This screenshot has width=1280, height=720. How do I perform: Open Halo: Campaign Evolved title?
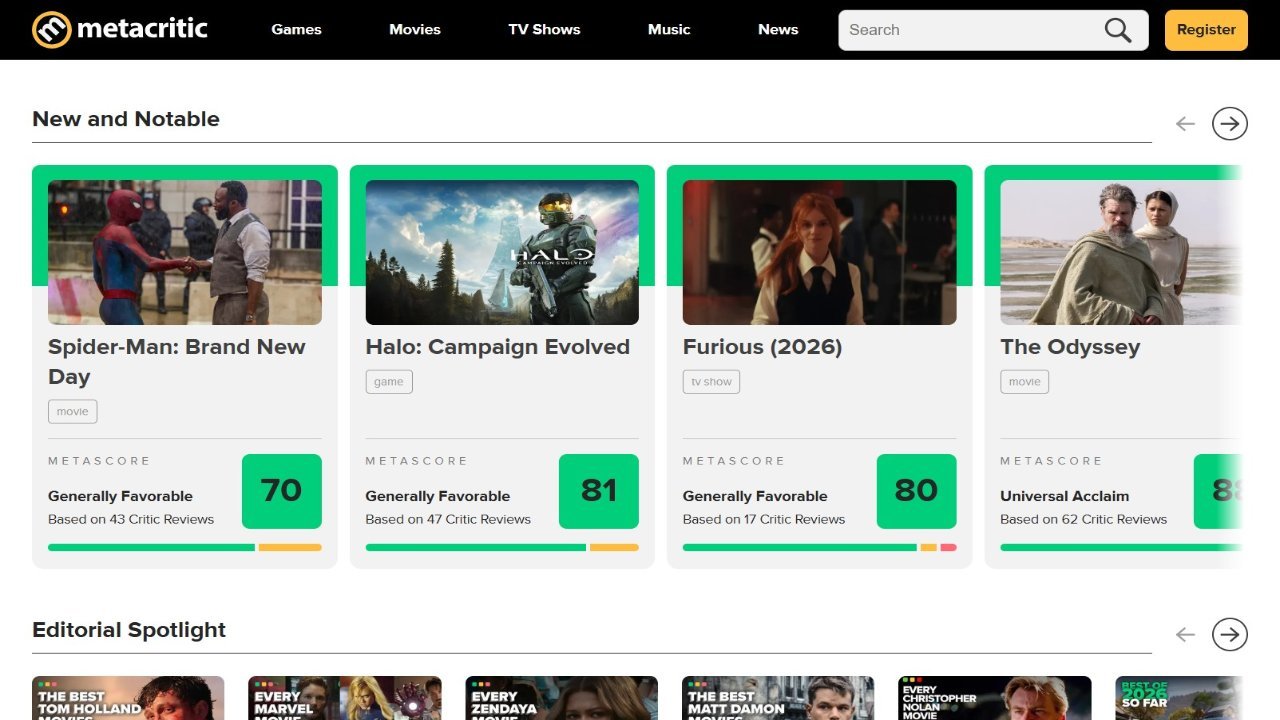[x=497, y=347]
